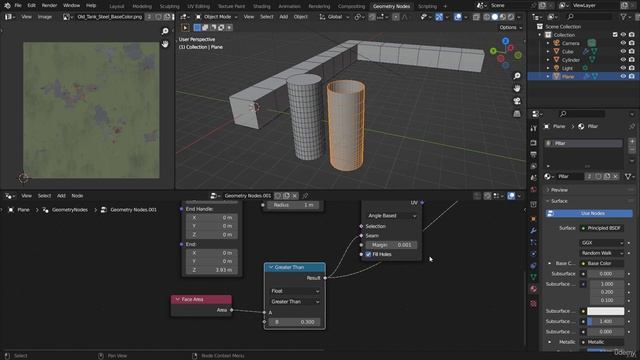Screen dimensions: 640x360
Task: Add a new material slot with plus
Action: tap(632, 142)
